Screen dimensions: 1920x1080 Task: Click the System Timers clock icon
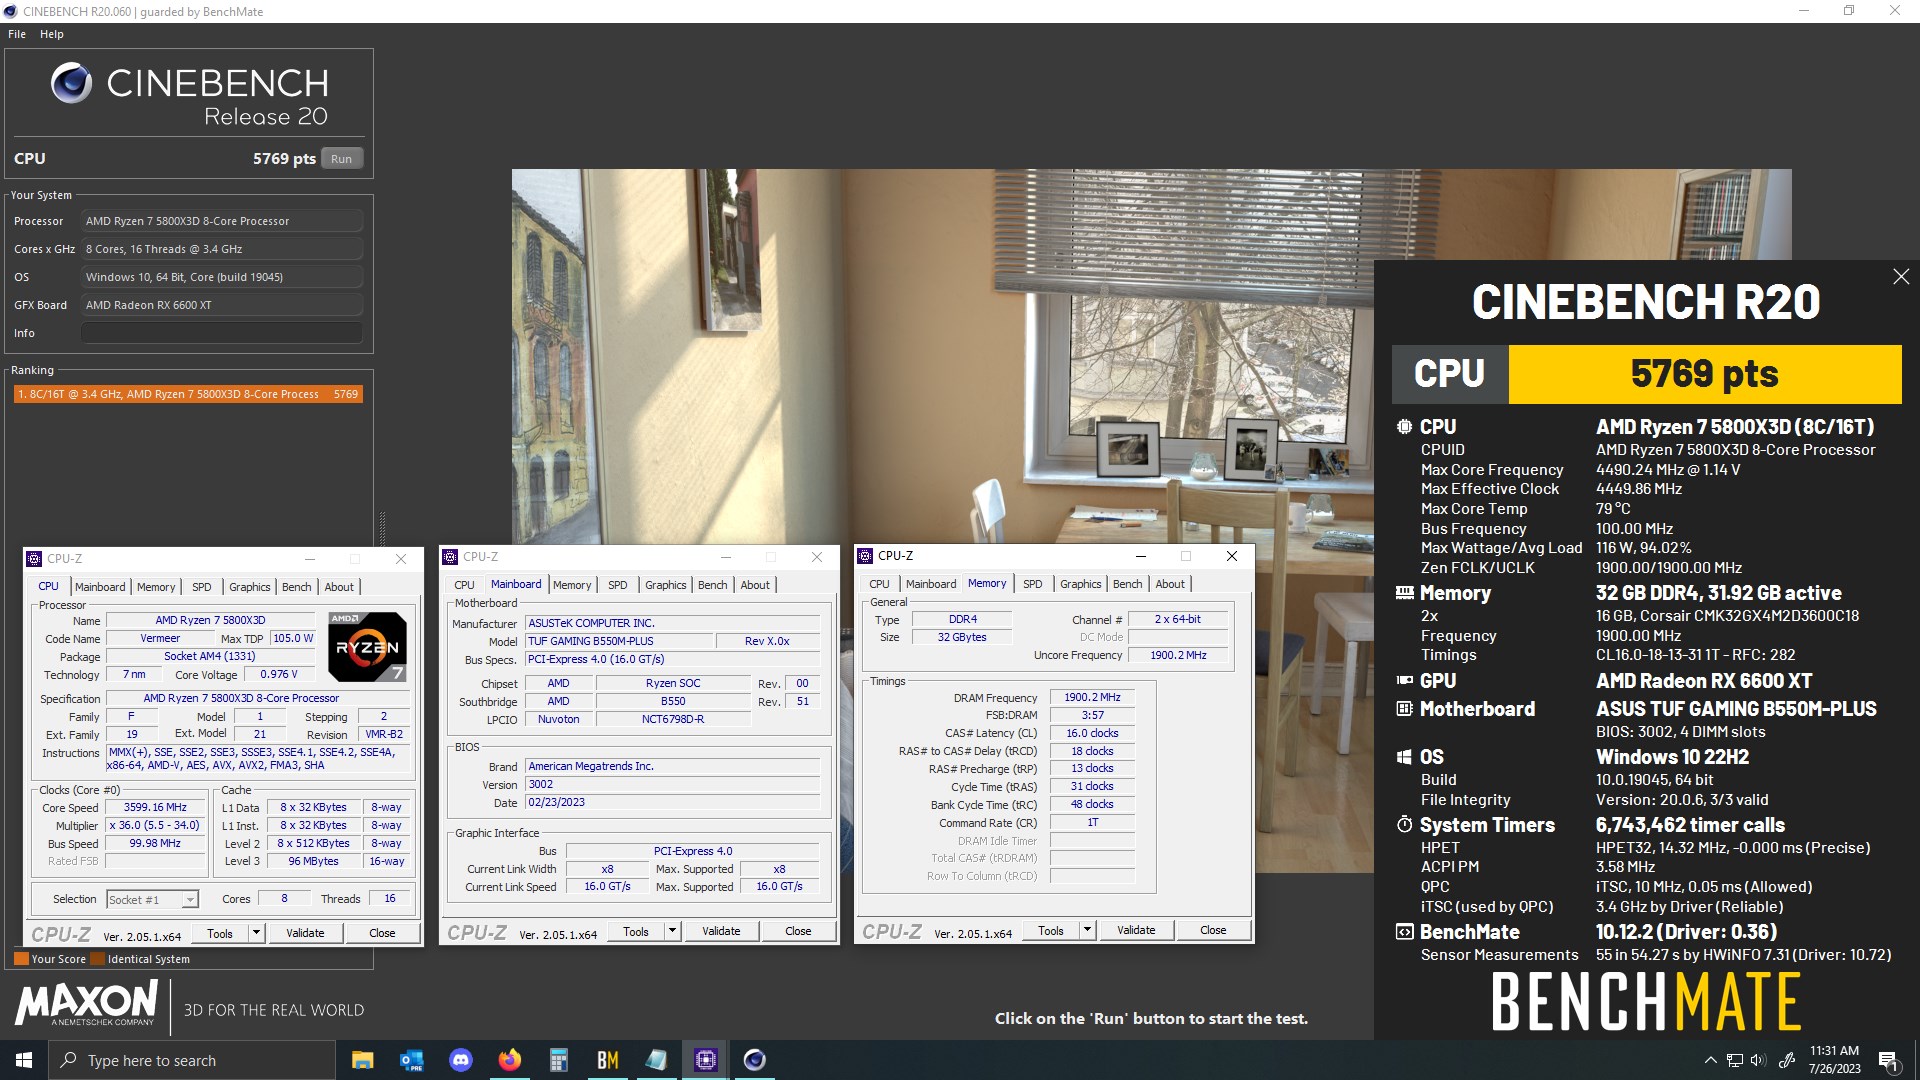[1404, 825]
